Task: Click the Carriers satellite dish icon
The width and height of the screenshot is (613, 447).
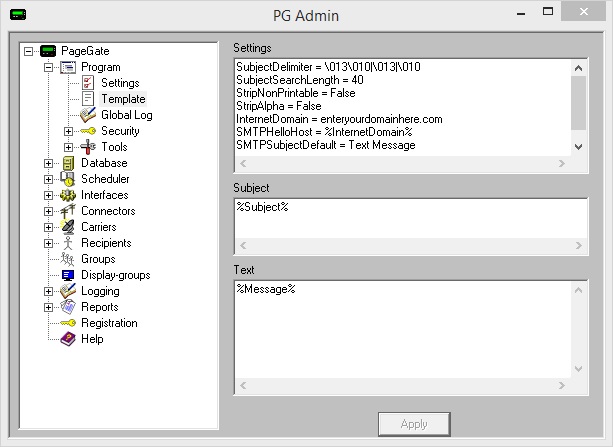Action: pos(68,227)
